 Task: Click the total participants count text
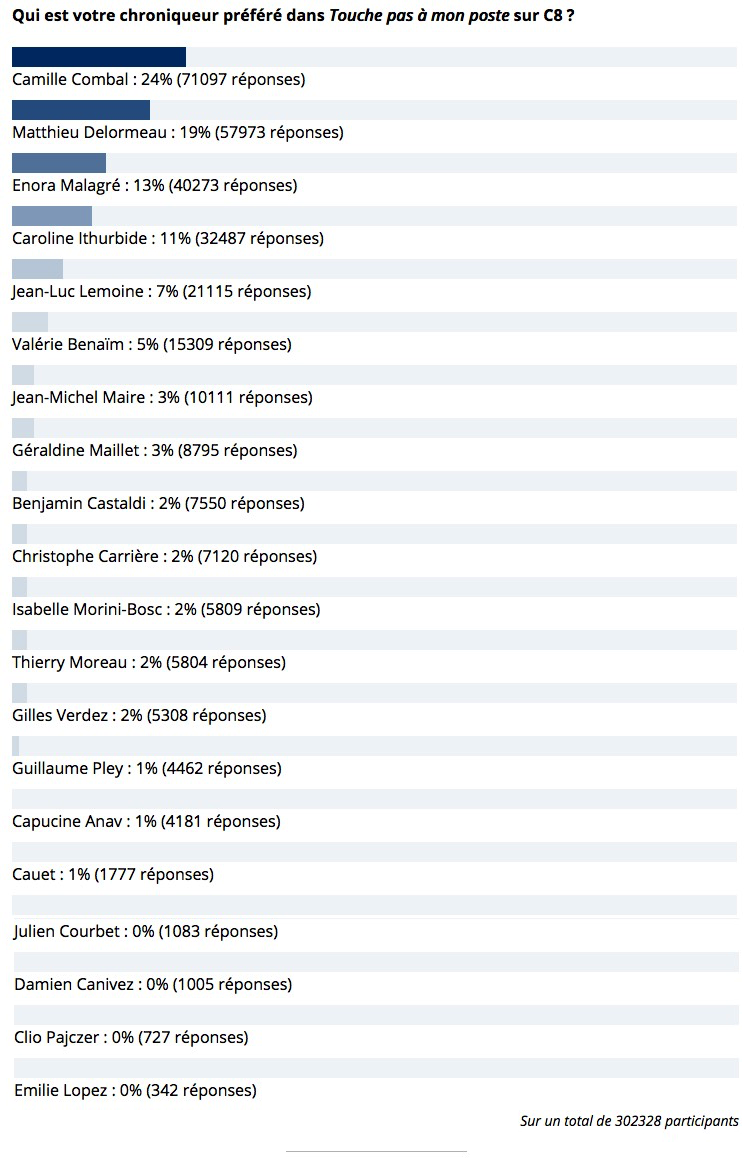[629, 1121]
